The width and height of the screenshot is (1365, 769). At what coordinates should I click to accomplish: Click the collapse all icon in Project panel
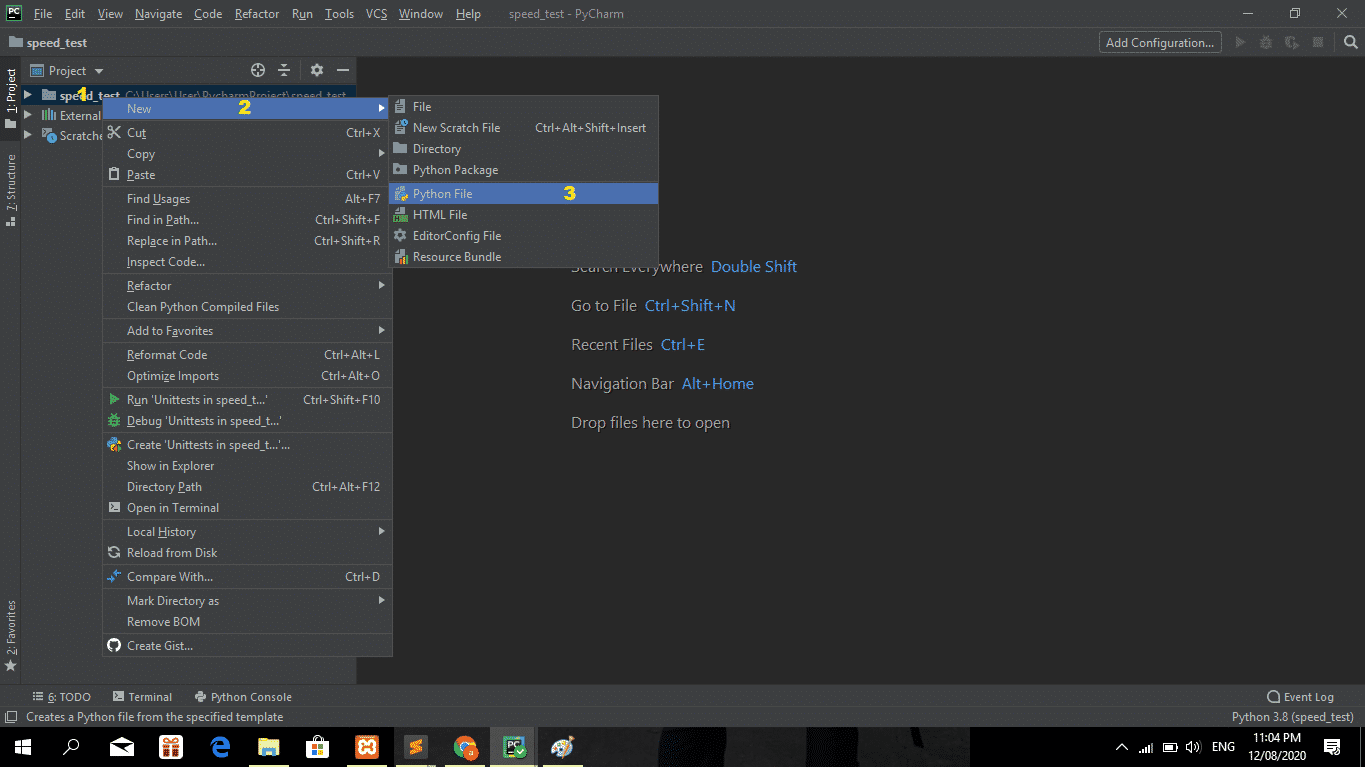coord(284,70)
